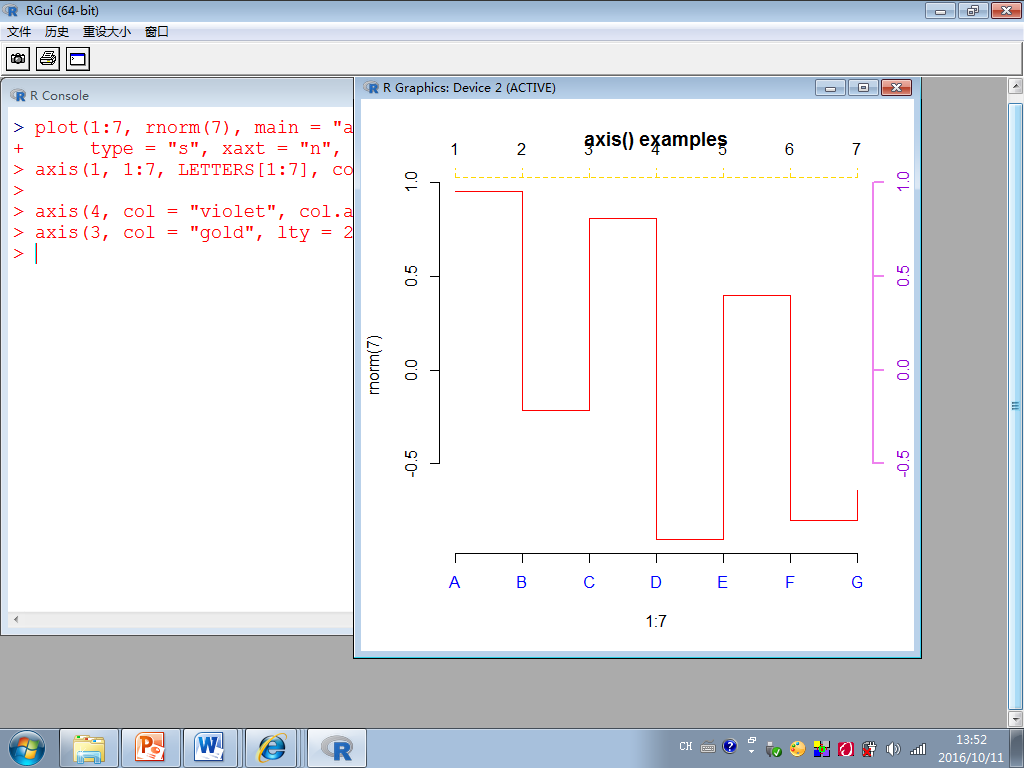Screen dimensions: 1024x768
Task: Click the RGui vertical scrollbar down arrow
Action: pyautogui.click(x=1015, y=719)
